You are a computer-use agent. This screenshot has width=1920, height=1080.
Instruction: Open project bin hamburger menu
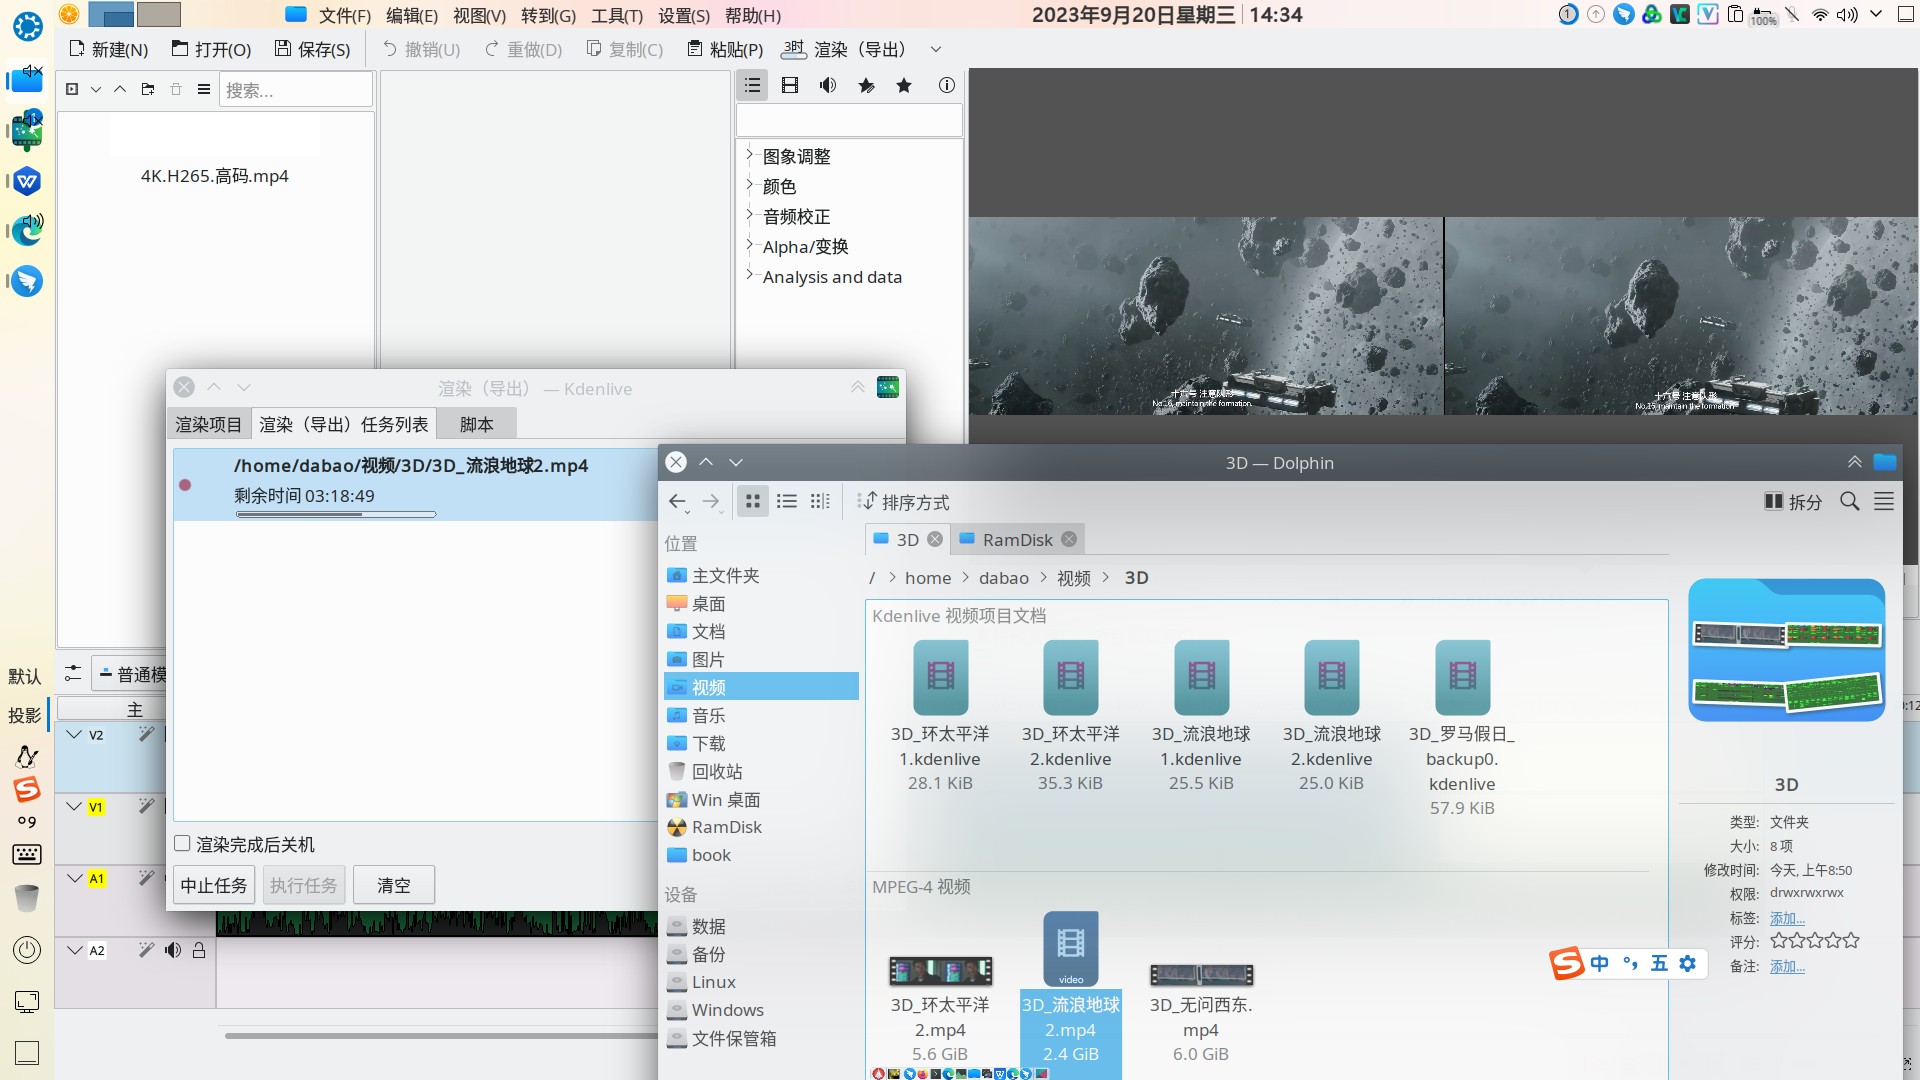(204, 89)
